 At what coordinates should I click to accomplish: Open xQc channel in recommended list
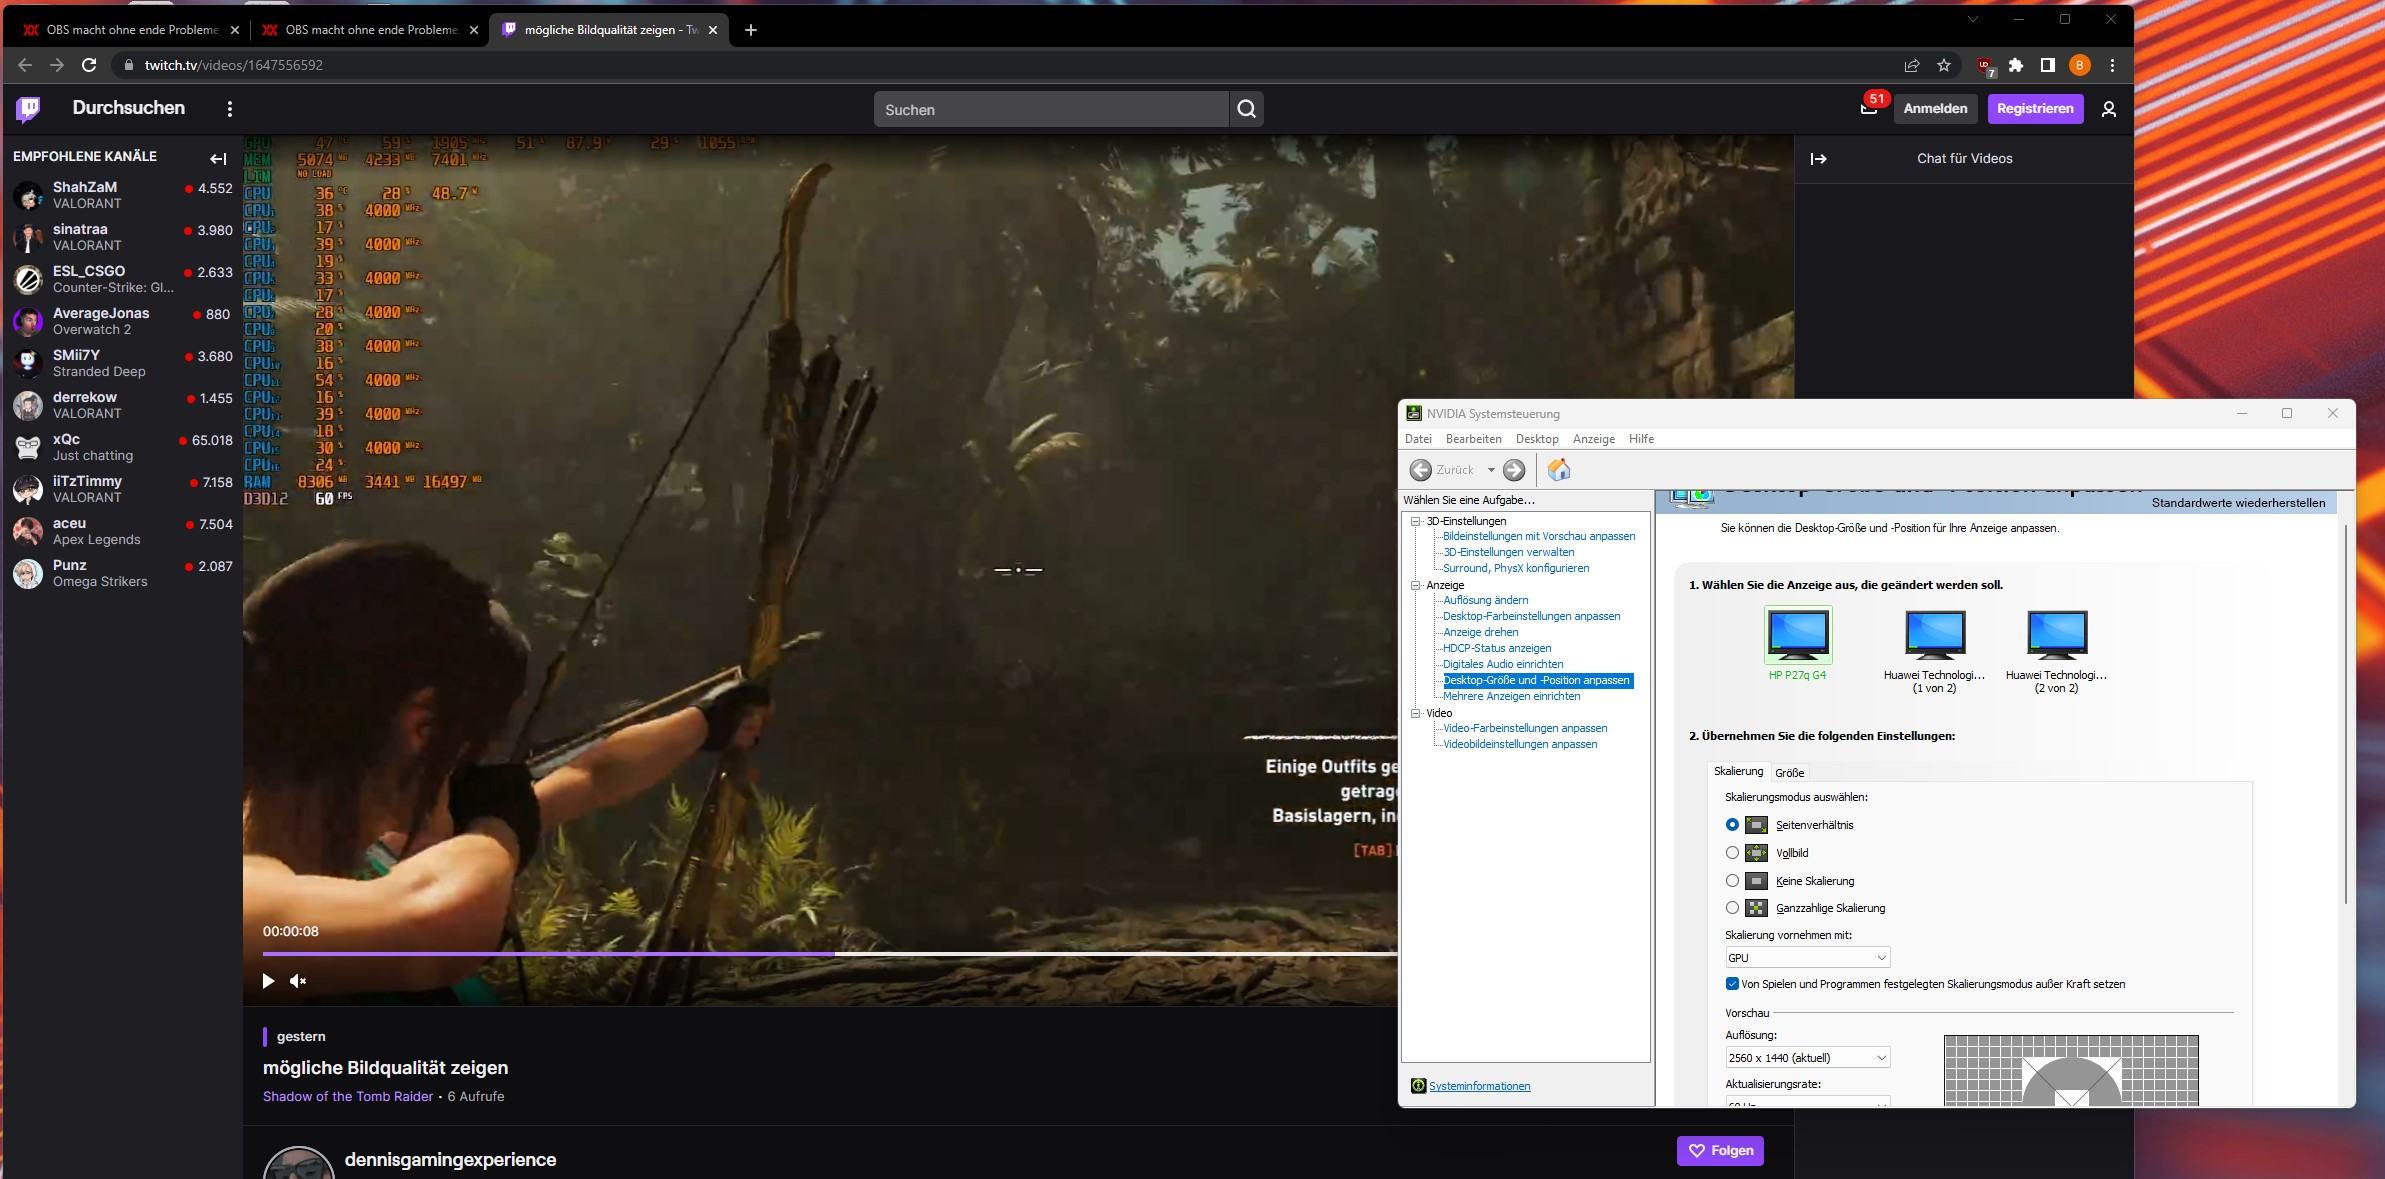[122, 447]
